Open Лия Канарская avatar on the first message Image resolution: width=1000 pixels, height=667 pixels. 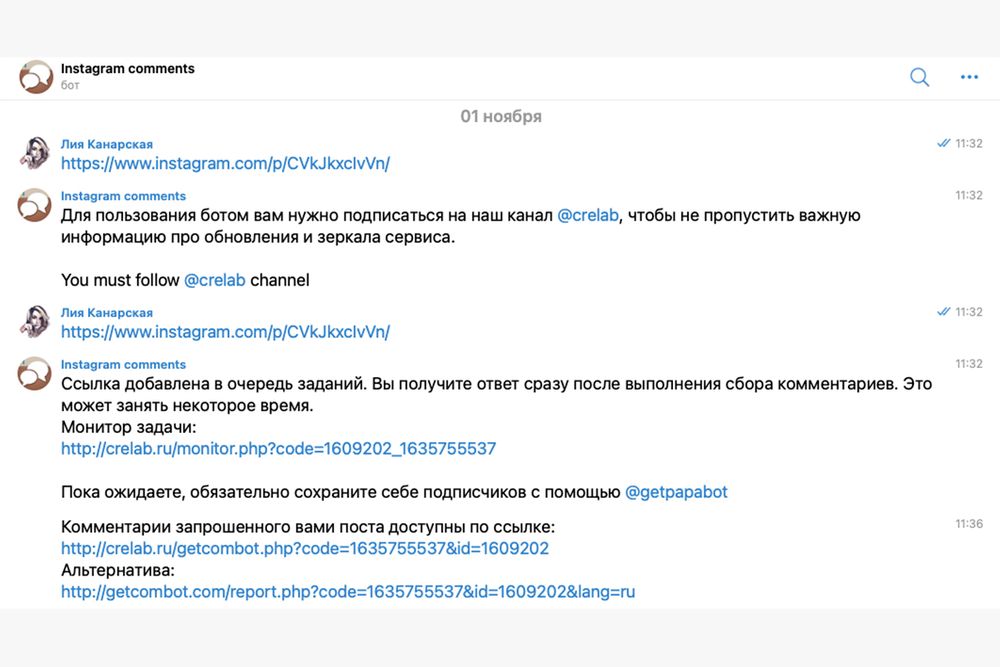coord(35,153)
